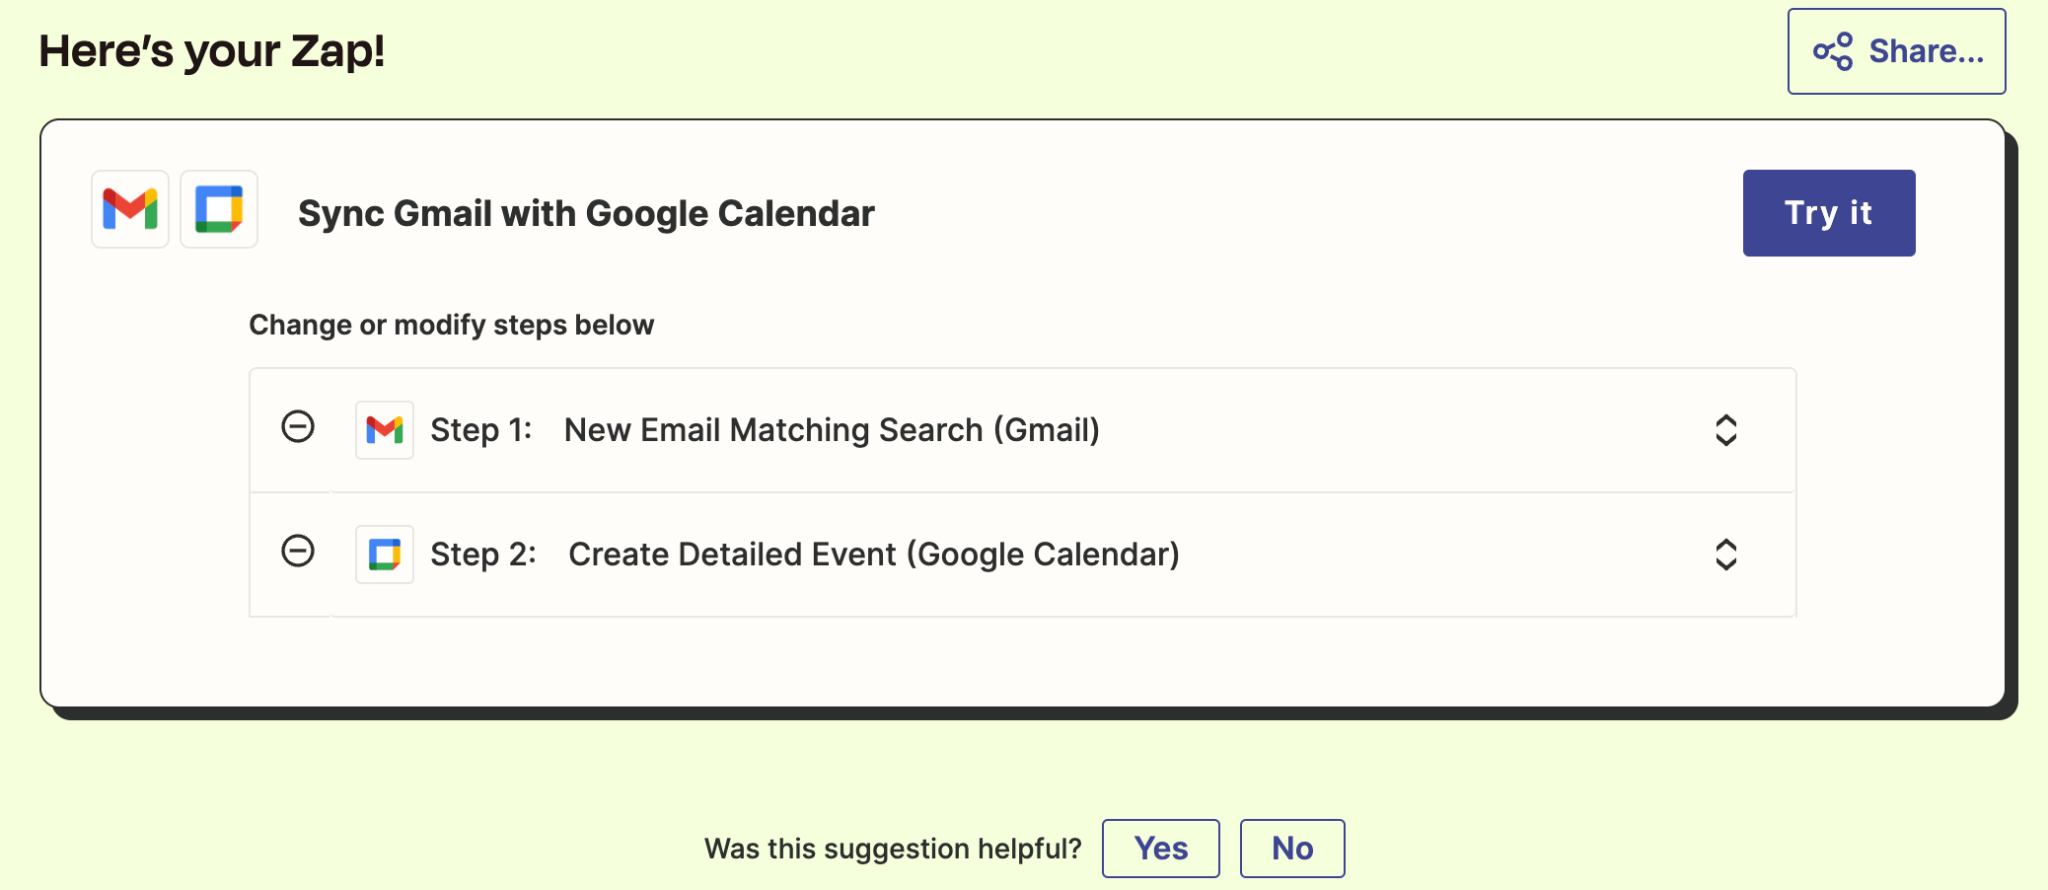
Task: Click the Sync Gmail with Google Calendar title
Action: click(586, 212)
